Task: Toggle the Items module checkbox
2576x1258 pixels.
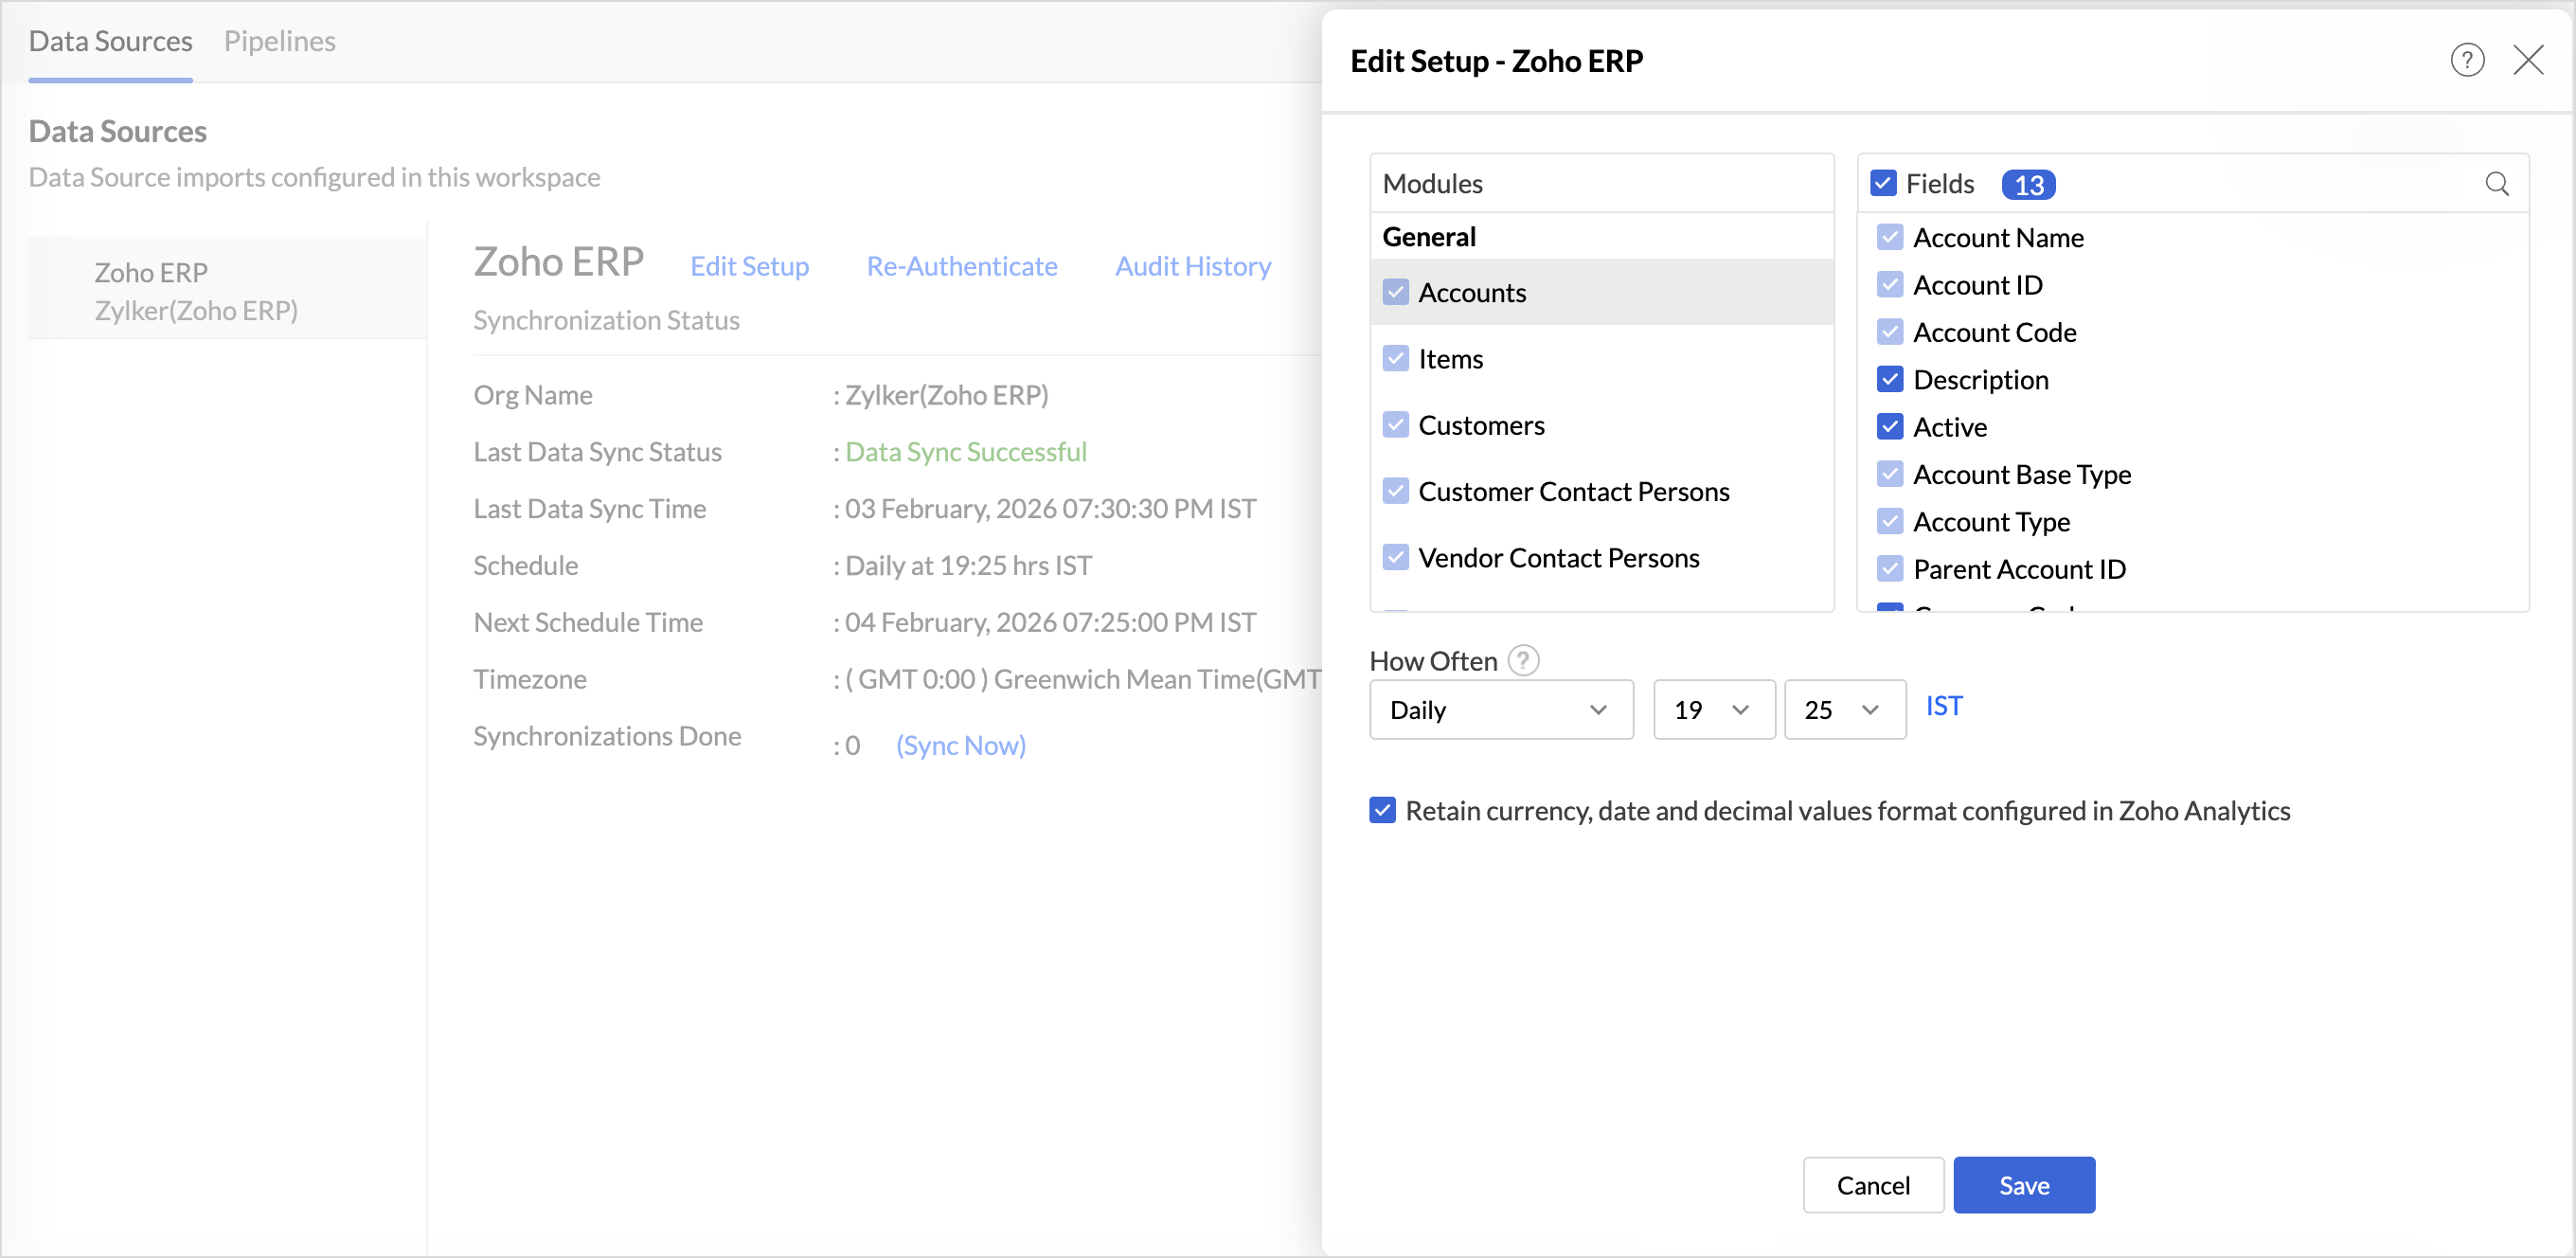Action: point(1395,359)
